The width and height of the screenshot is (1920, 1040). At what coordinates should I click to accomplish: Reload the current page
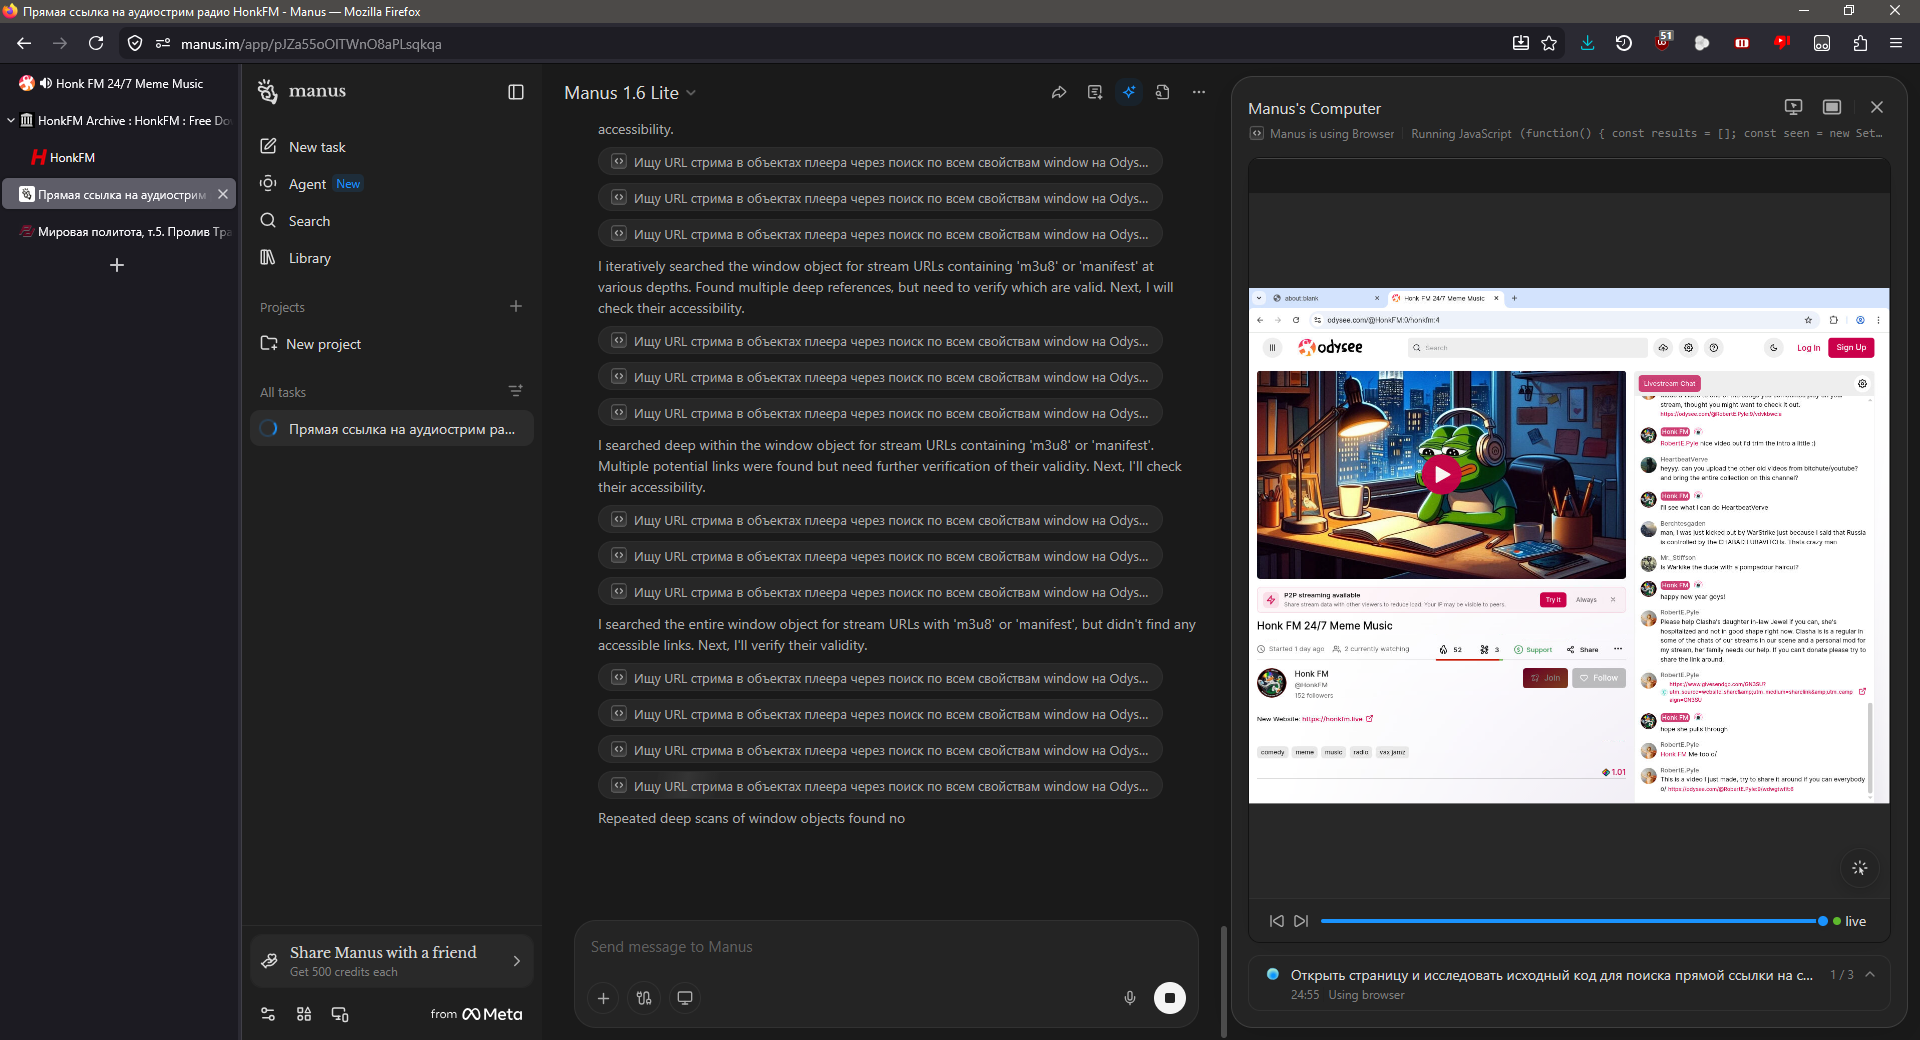96,43
